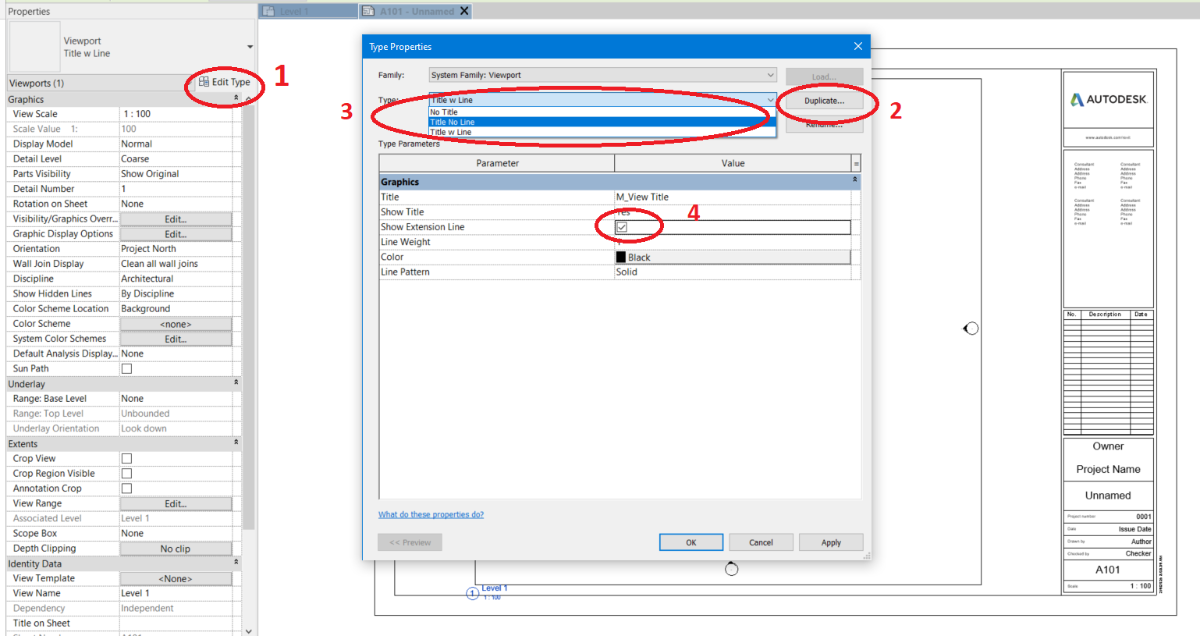Click the Depth Clipping No clip button
1200x636 pixels.
tap(175, 549)
